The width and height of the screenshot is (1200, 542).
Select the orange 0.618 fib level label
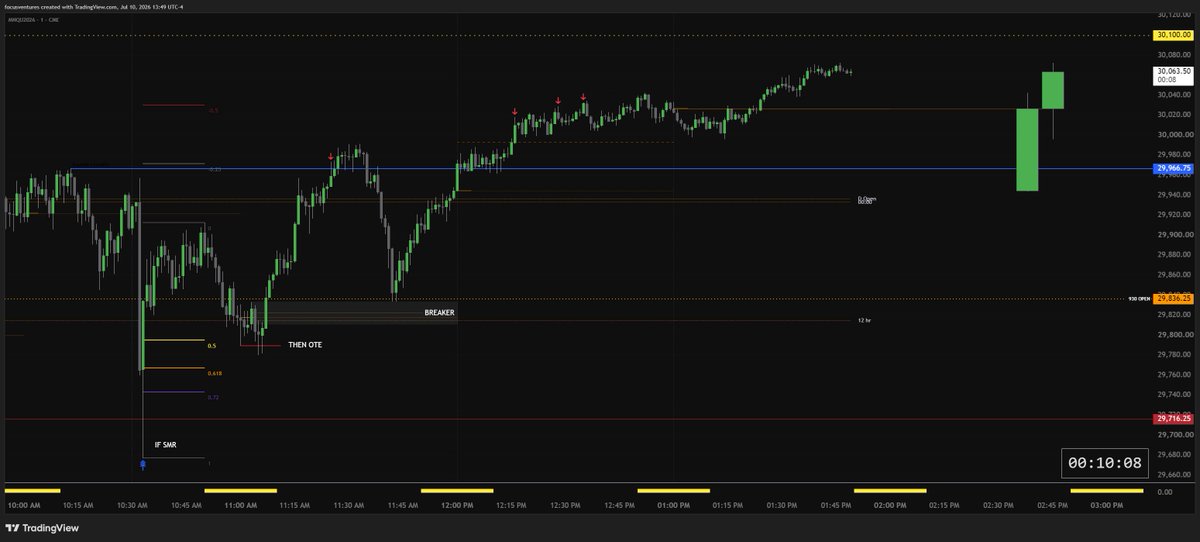[x=215, y=373]
